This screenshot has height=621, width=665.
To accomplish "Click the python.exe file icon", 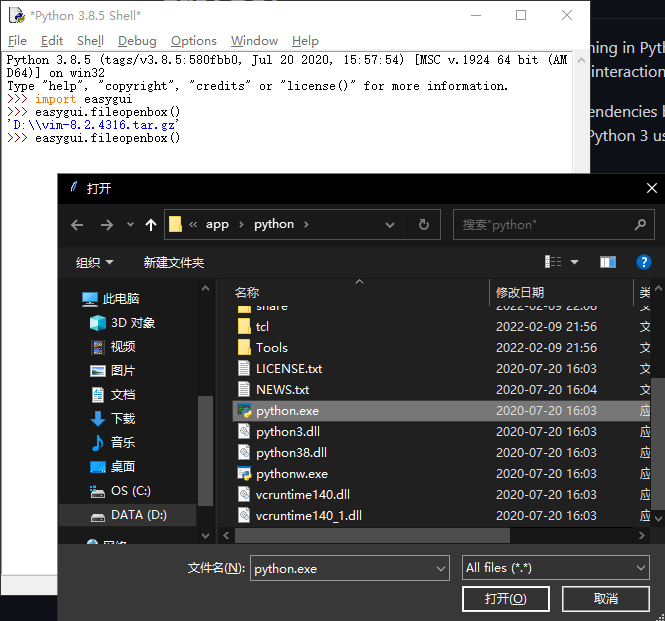I will click(x=244, y=411).
